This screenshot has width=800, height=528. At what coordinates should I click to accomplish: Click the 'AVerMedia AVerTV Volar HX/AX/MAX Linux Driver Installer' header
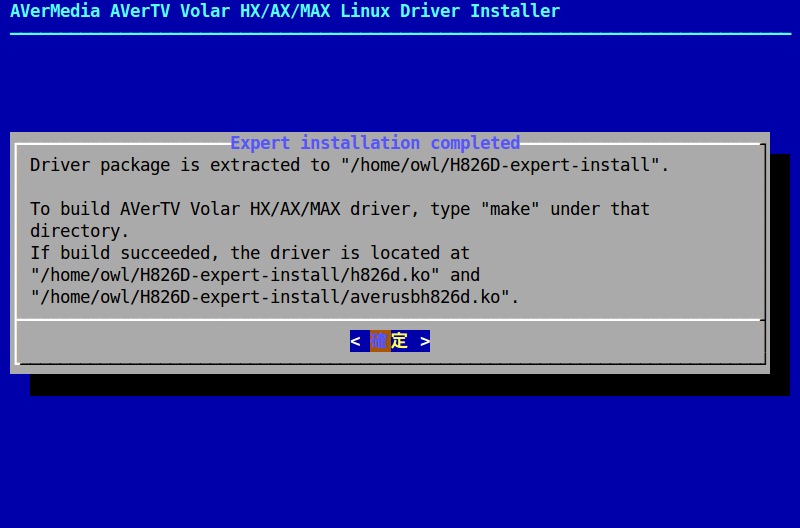pyautogui.click(x=285, y=11)
